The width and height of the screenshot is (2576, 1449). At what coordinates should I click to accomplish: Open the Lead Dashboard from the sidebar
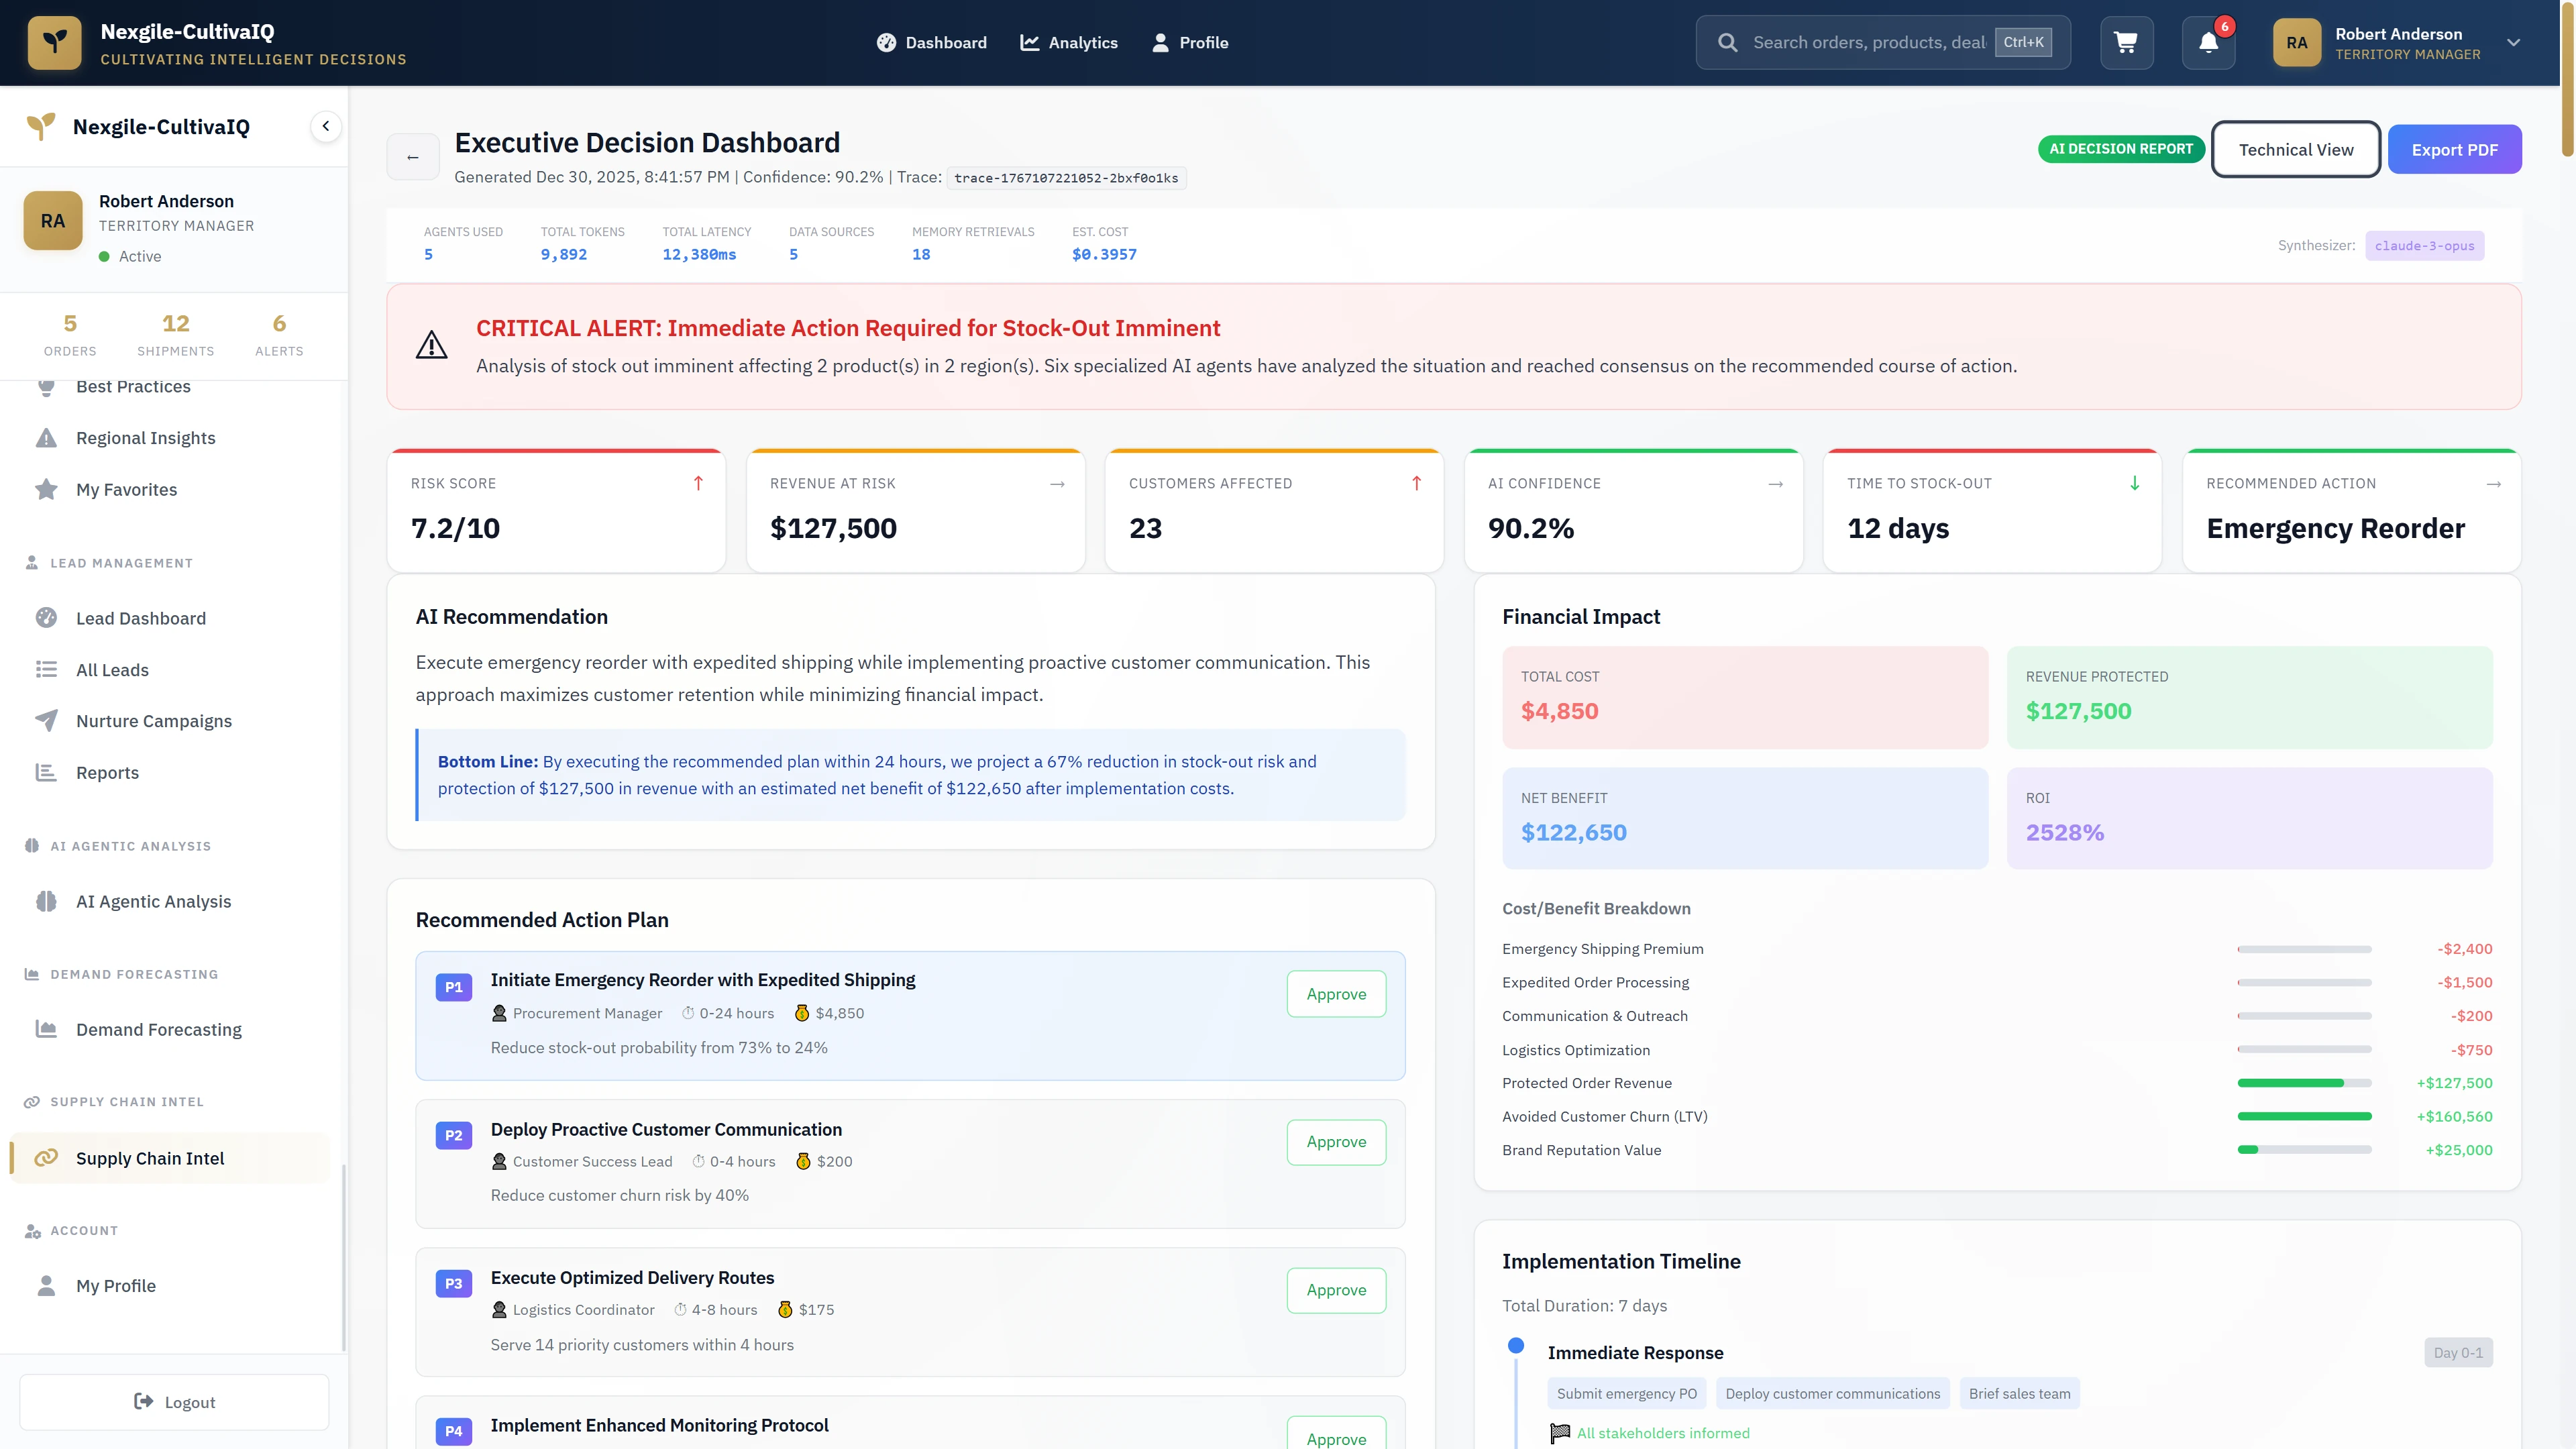pos(140,618)
